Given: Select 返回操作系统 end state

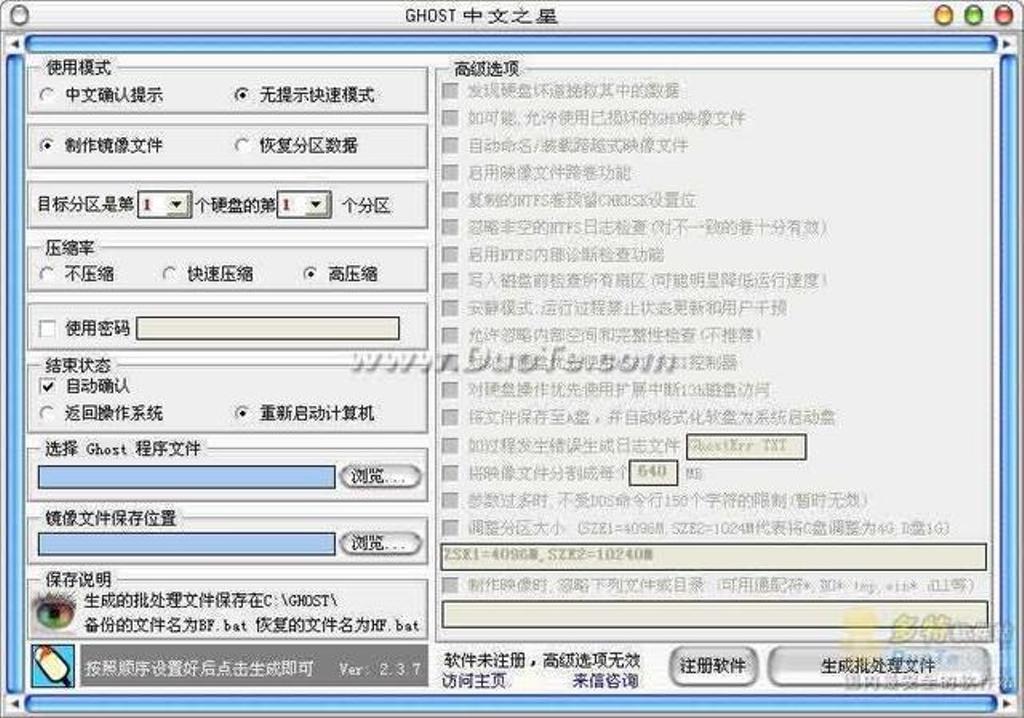Looking at the screenshot, I should point(47,413).
